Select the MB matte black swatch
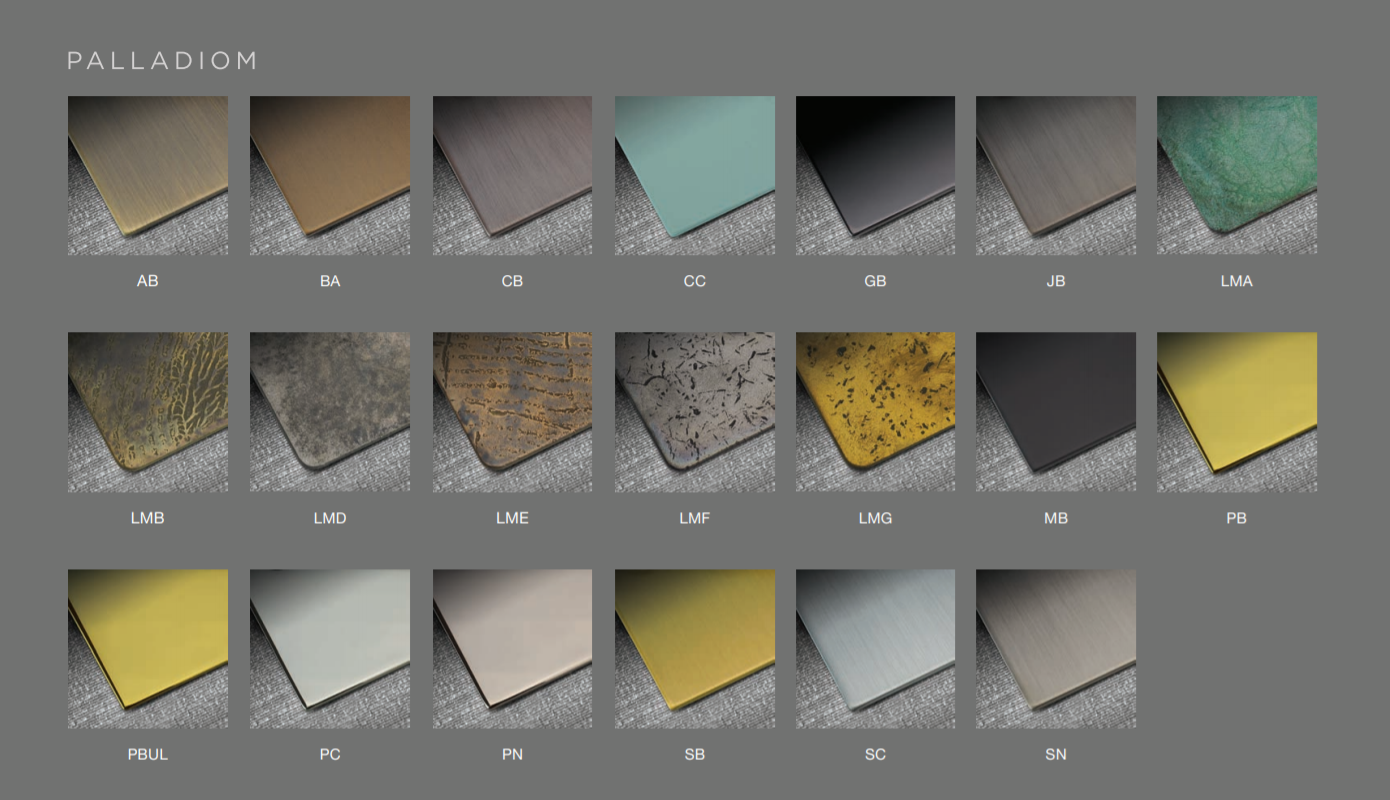Image resolution: width=1390 pixels, height=800 pixels. tap(1056, 412)
